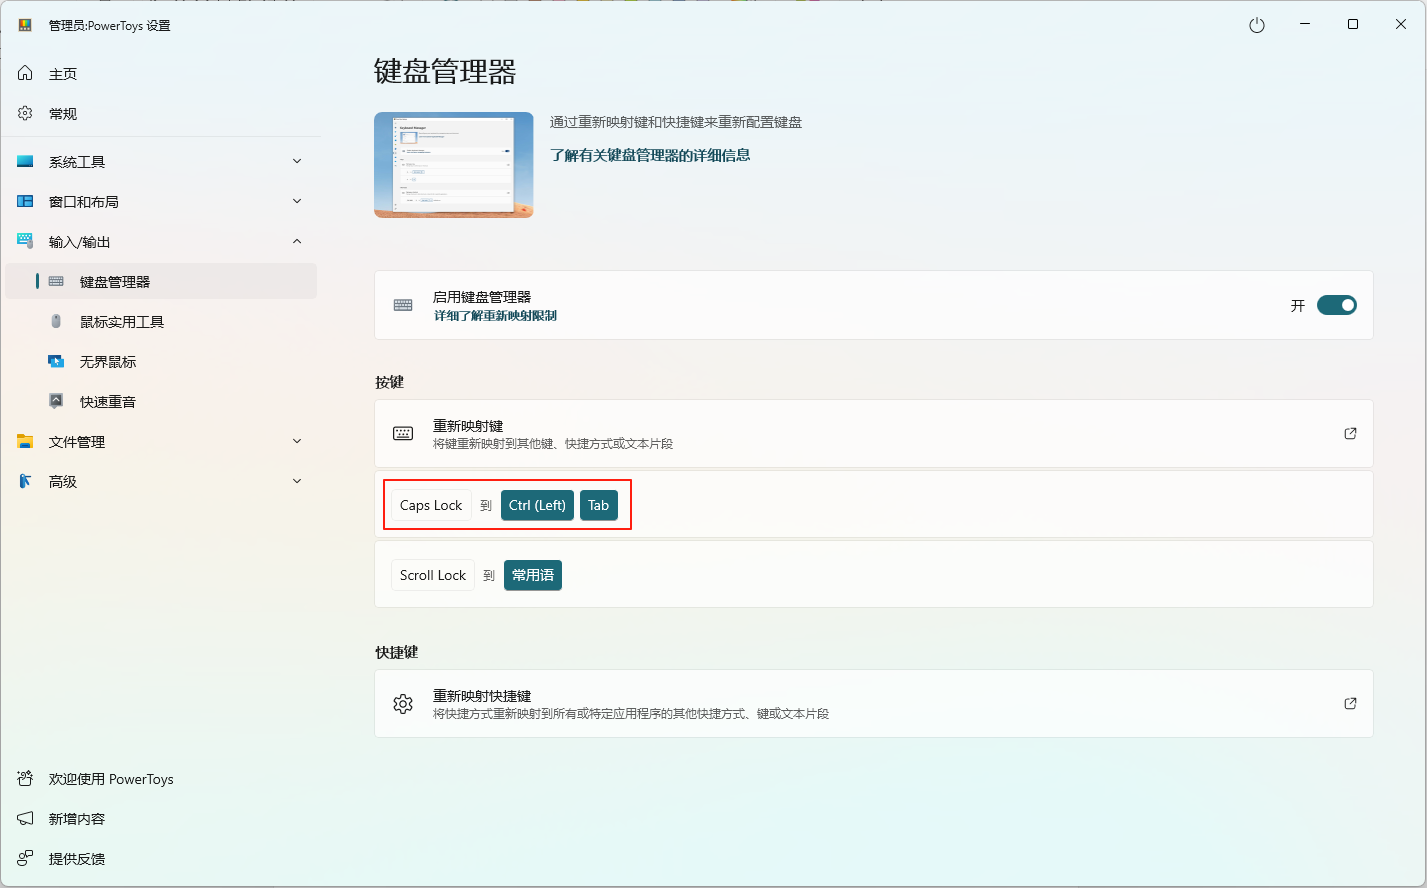Expand the 高级 section chevron
1427x888 pixels.
297,481
